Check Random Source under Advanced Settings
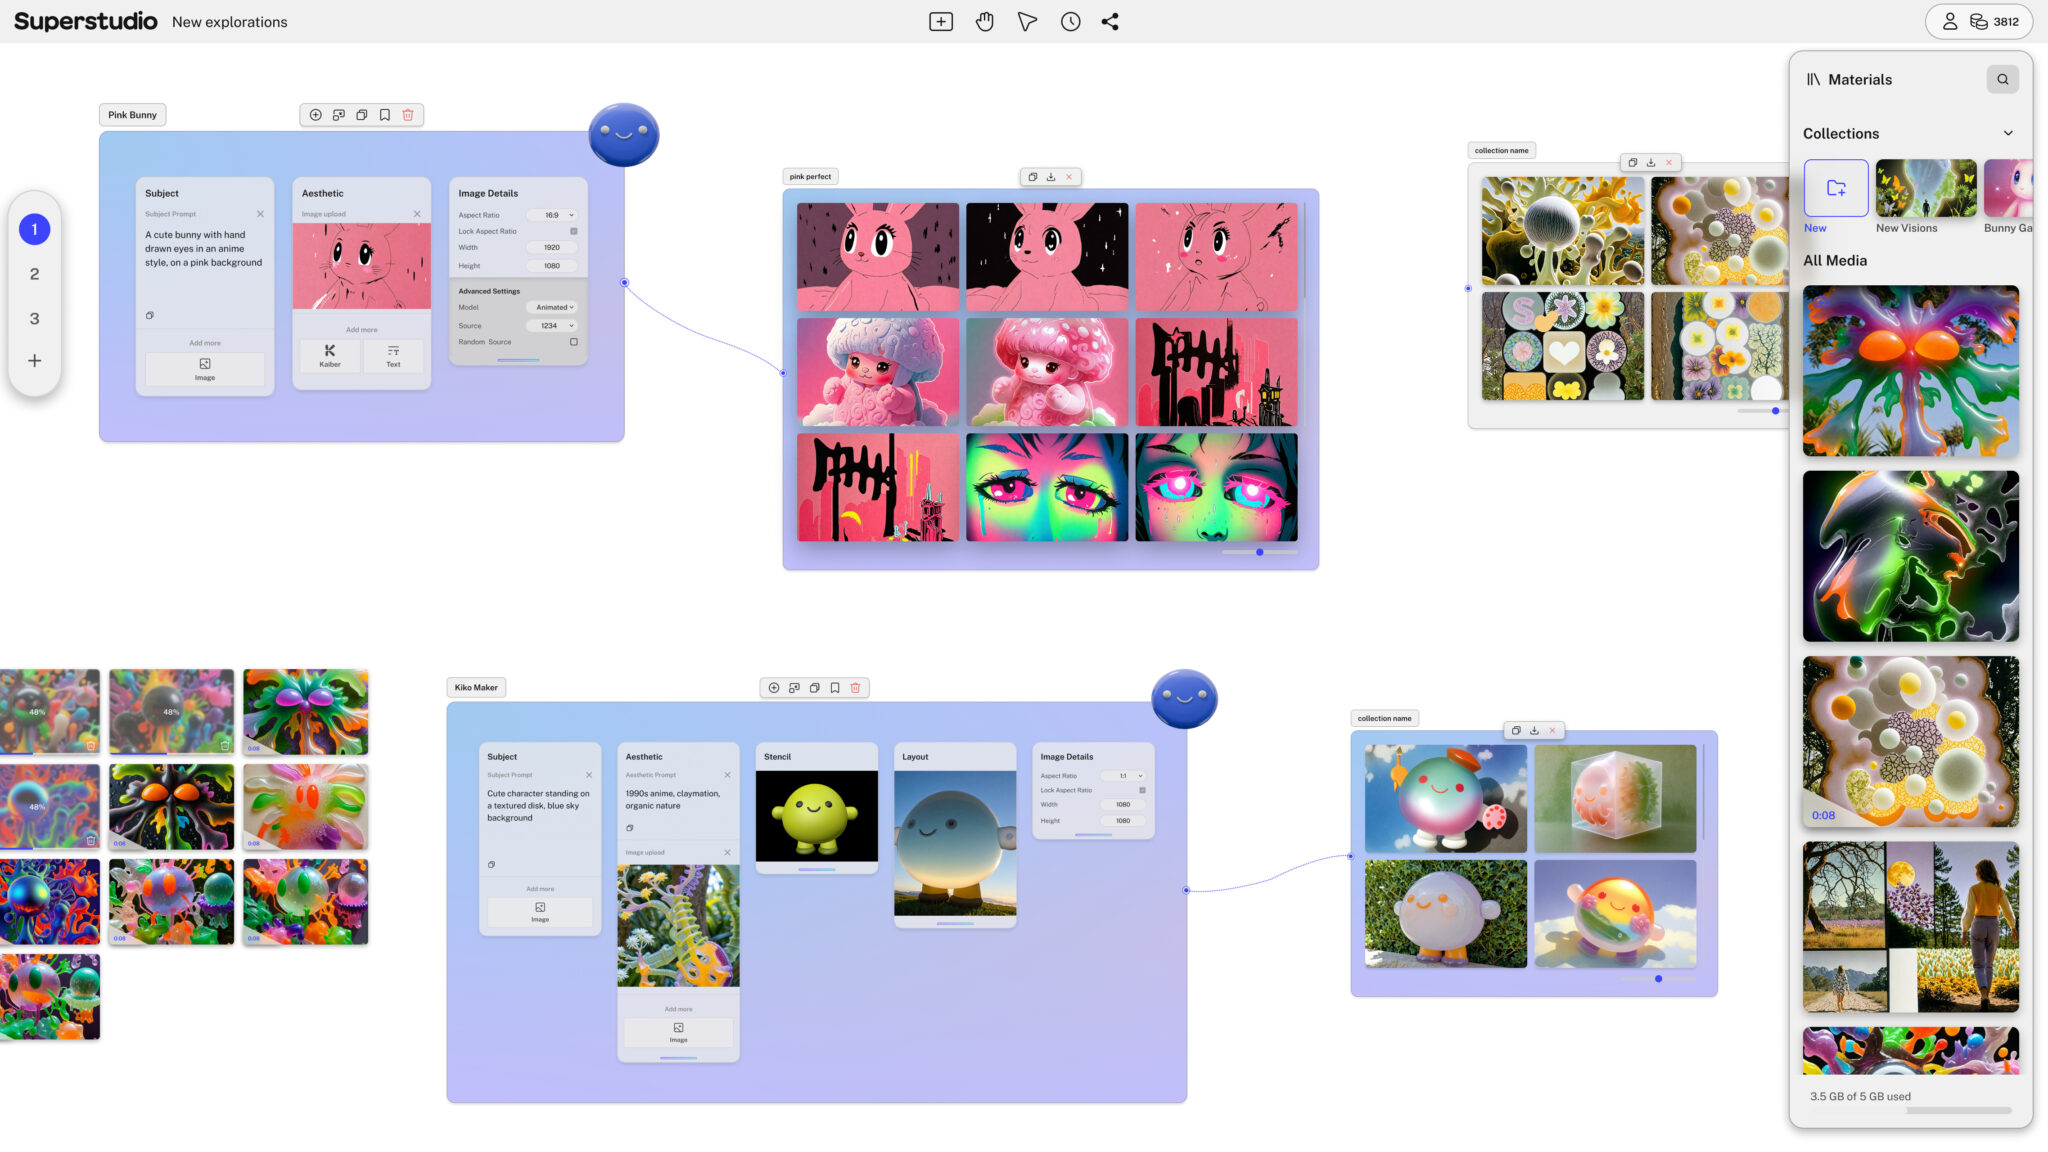Screen dimensions: 2048x1152 [x=574, y=342]
